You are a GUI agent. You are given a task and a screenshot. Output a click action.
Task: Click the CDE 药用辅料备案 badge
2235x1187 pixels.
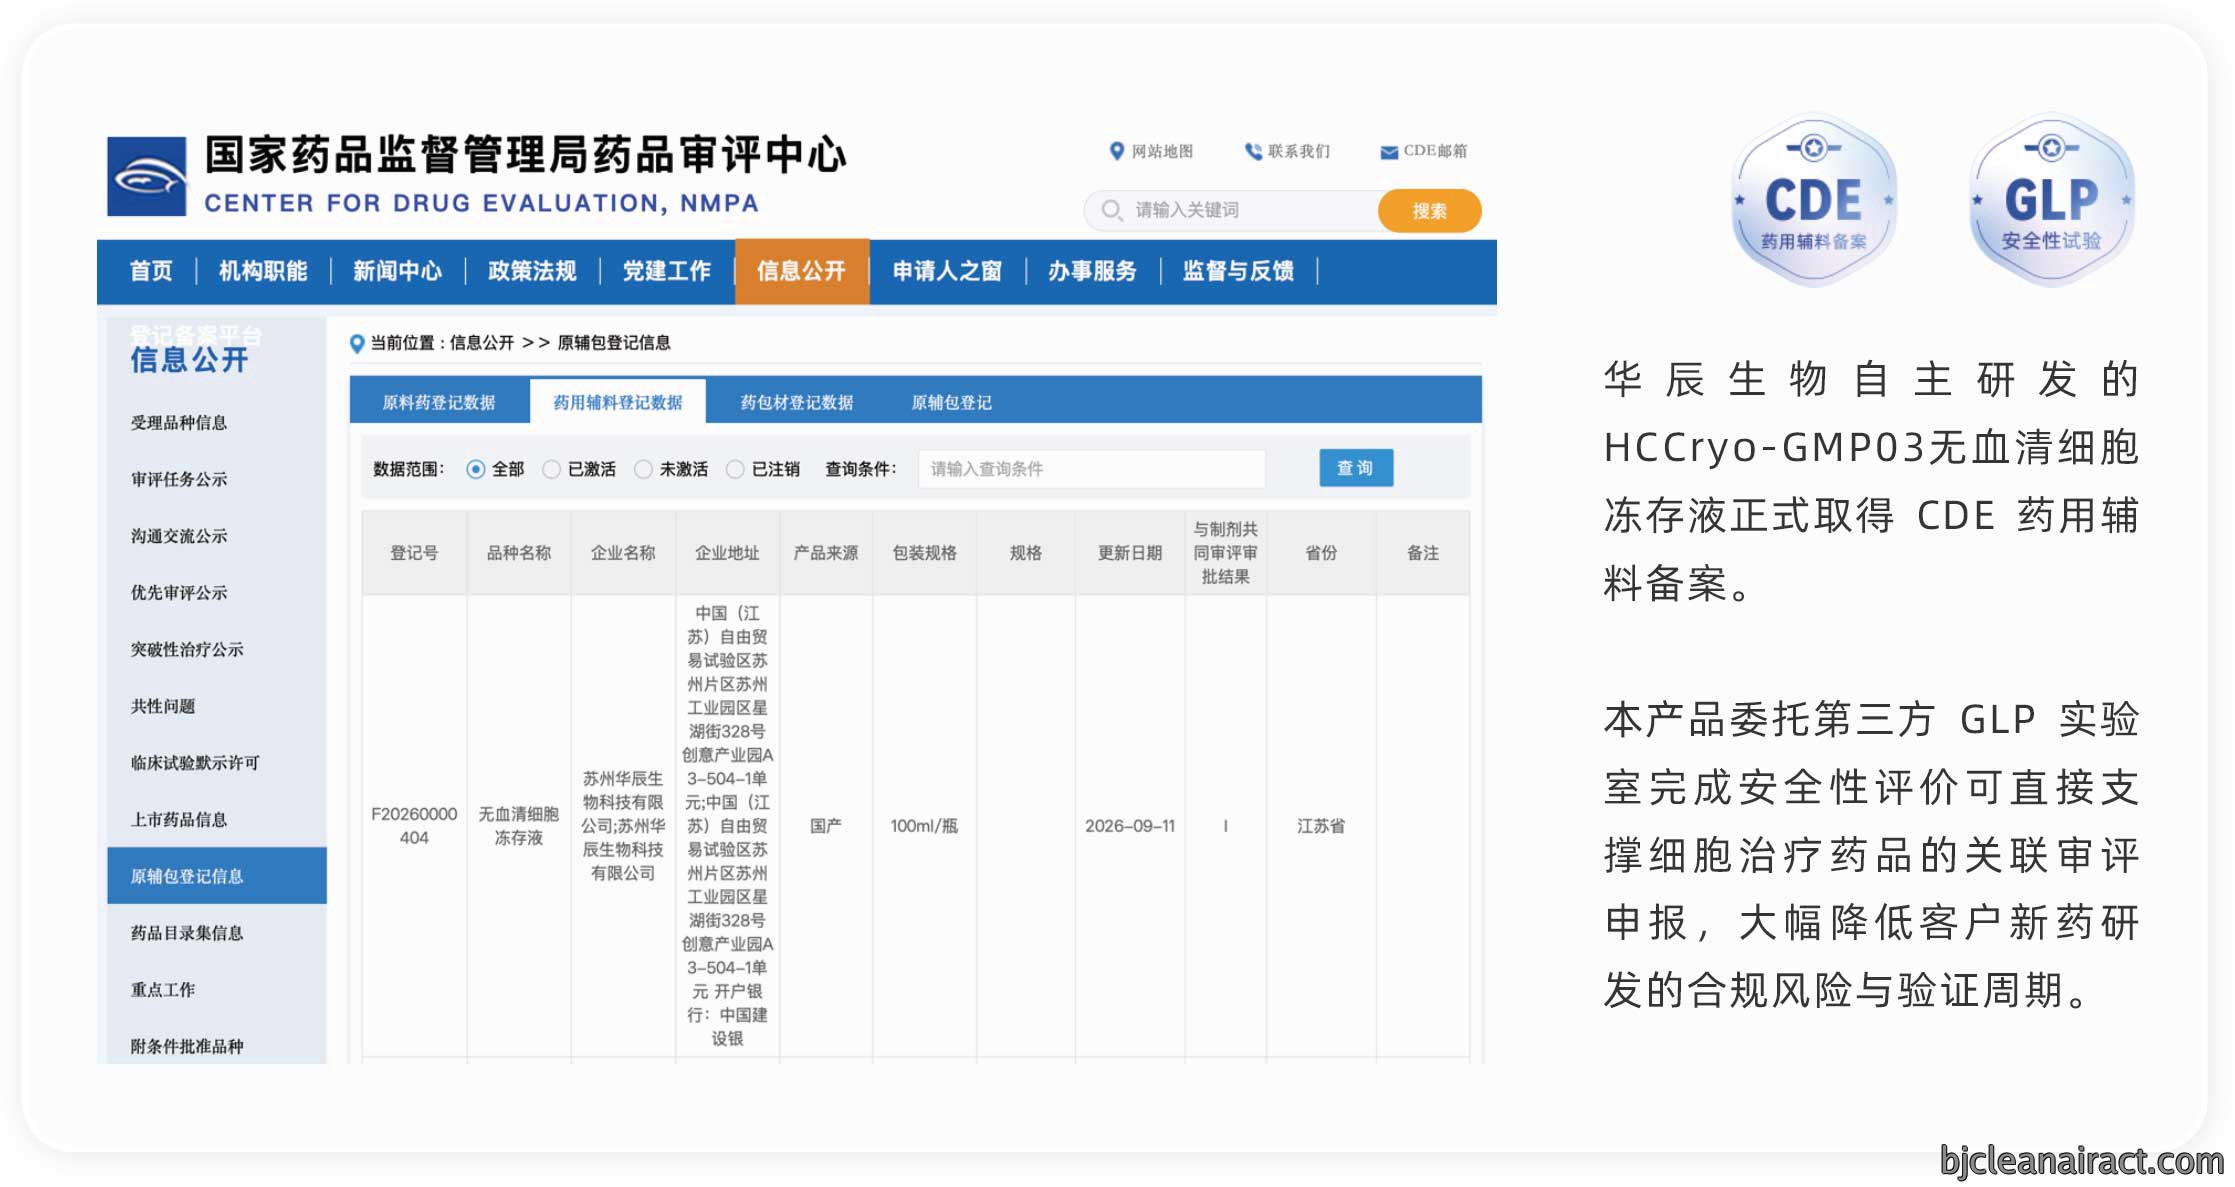pos(1813,200)
